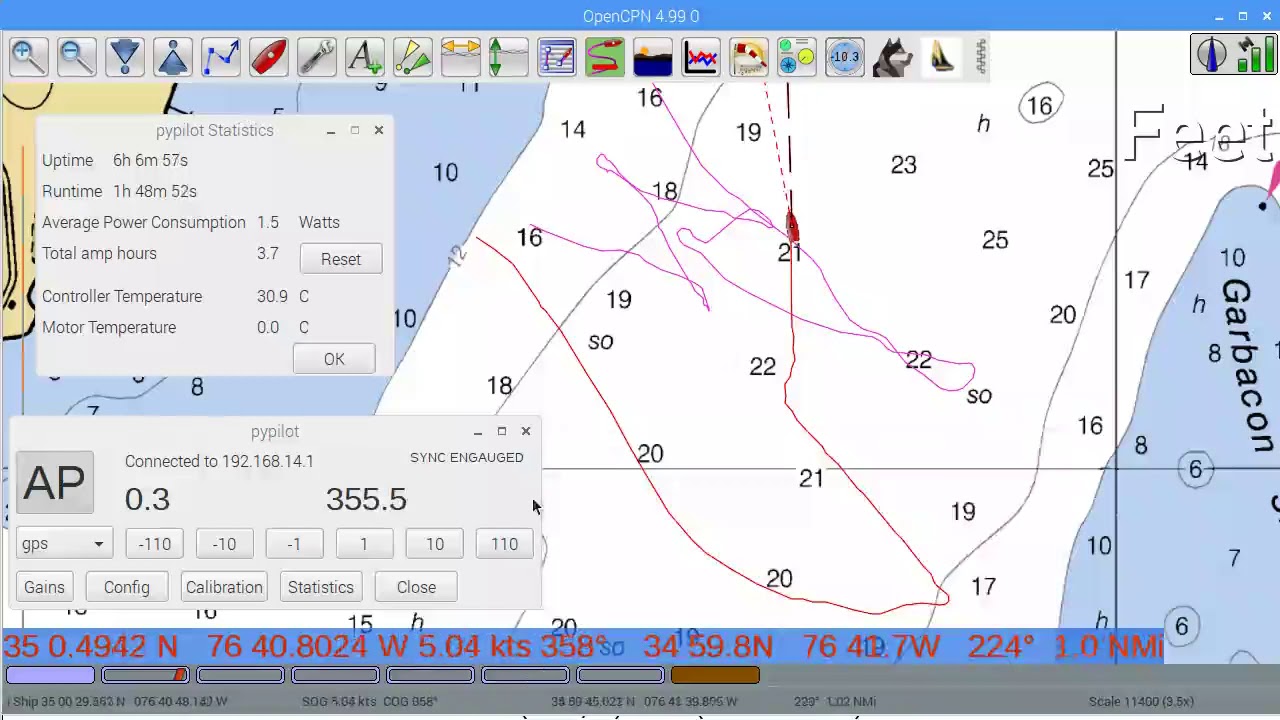The width and height of the screenshot is (1280, 720).
Task: Click 'Motor Temperature' label
Action: coord(109,327)
